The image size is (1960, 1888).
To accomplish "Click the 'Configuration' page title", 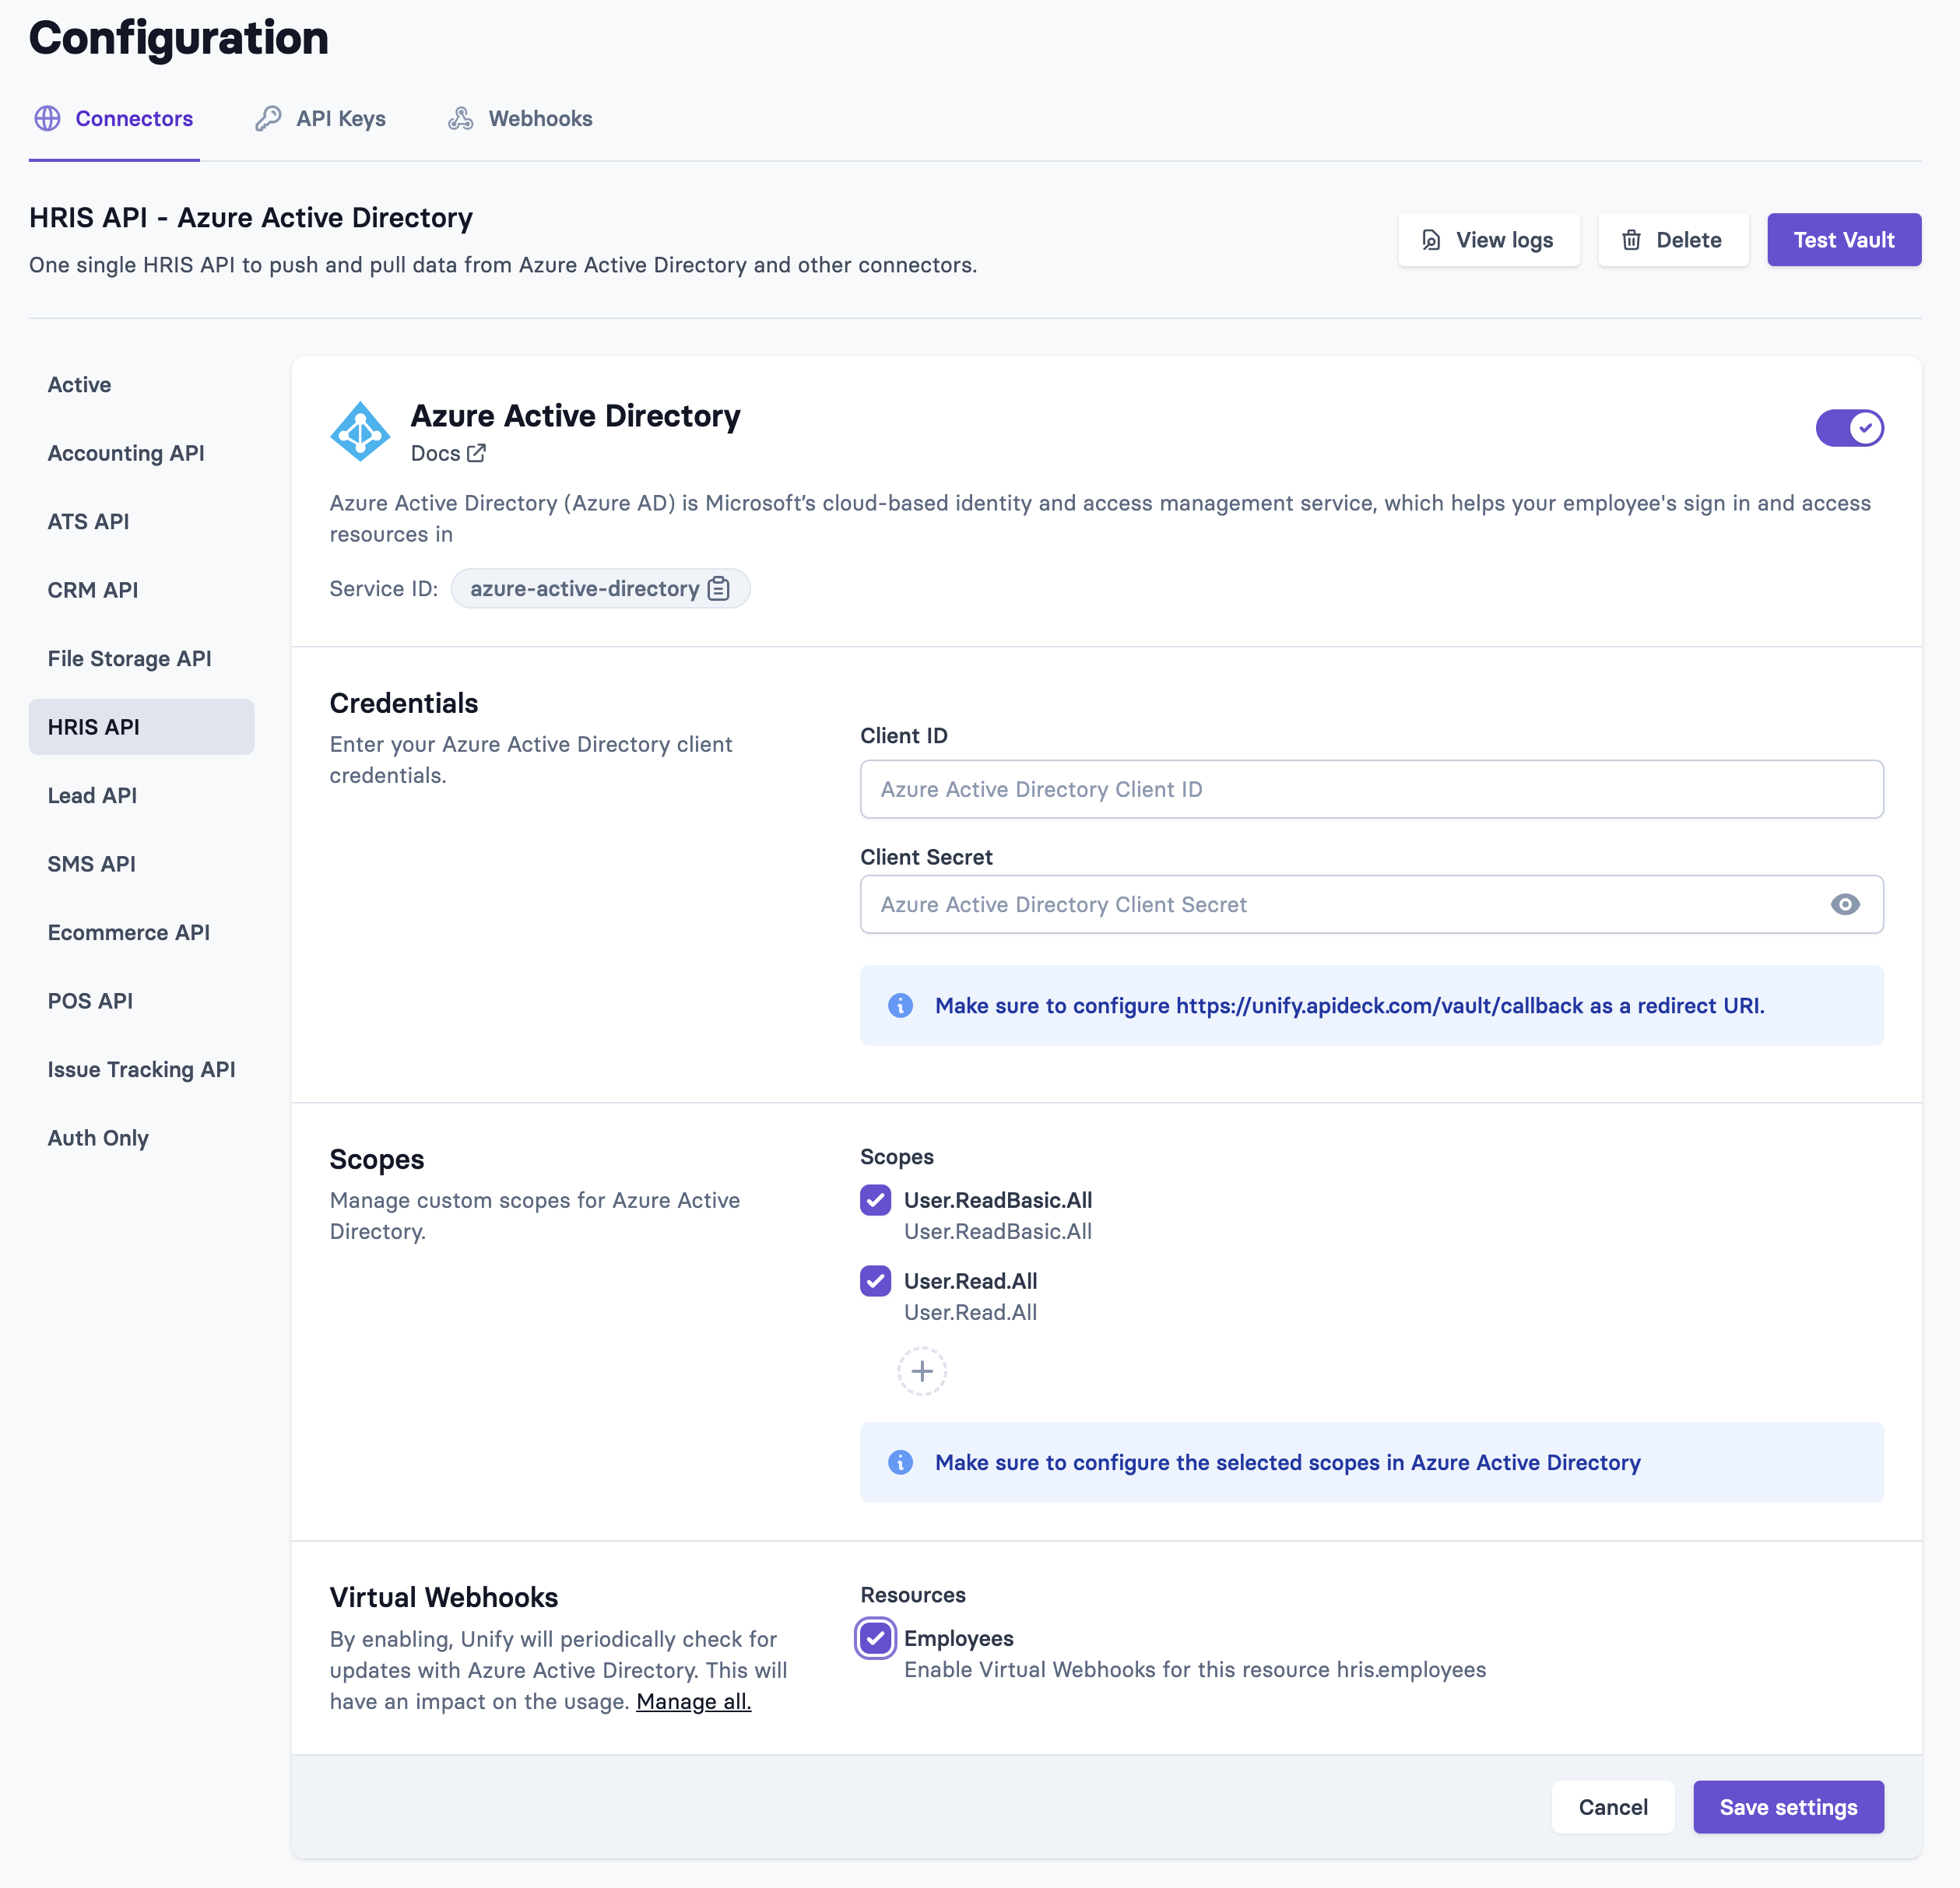I will coord(178,38).
